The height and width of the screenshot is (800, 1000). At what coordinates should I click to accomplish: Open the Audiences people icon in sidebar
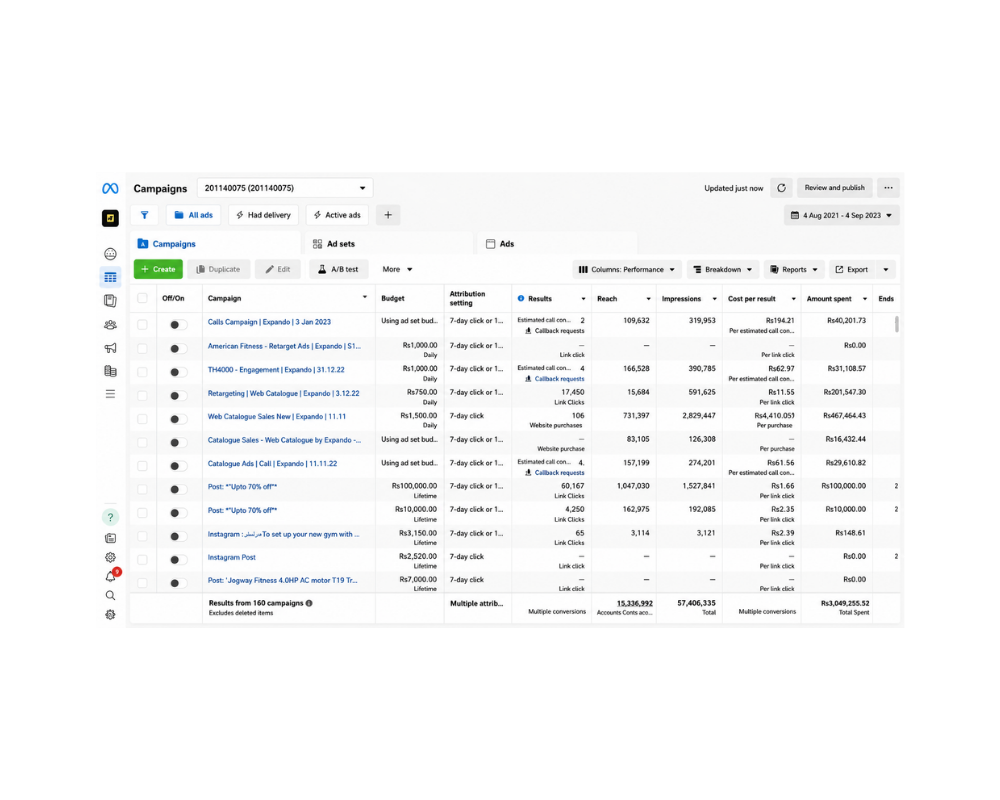[110, 325]
